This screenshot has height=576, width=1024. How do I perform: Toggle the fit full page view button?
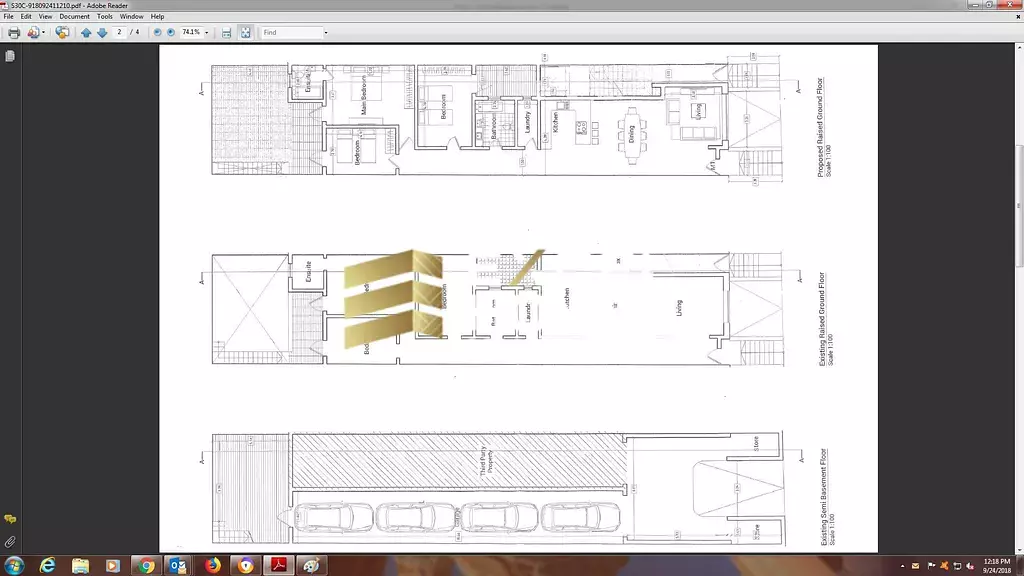point(245,33)
